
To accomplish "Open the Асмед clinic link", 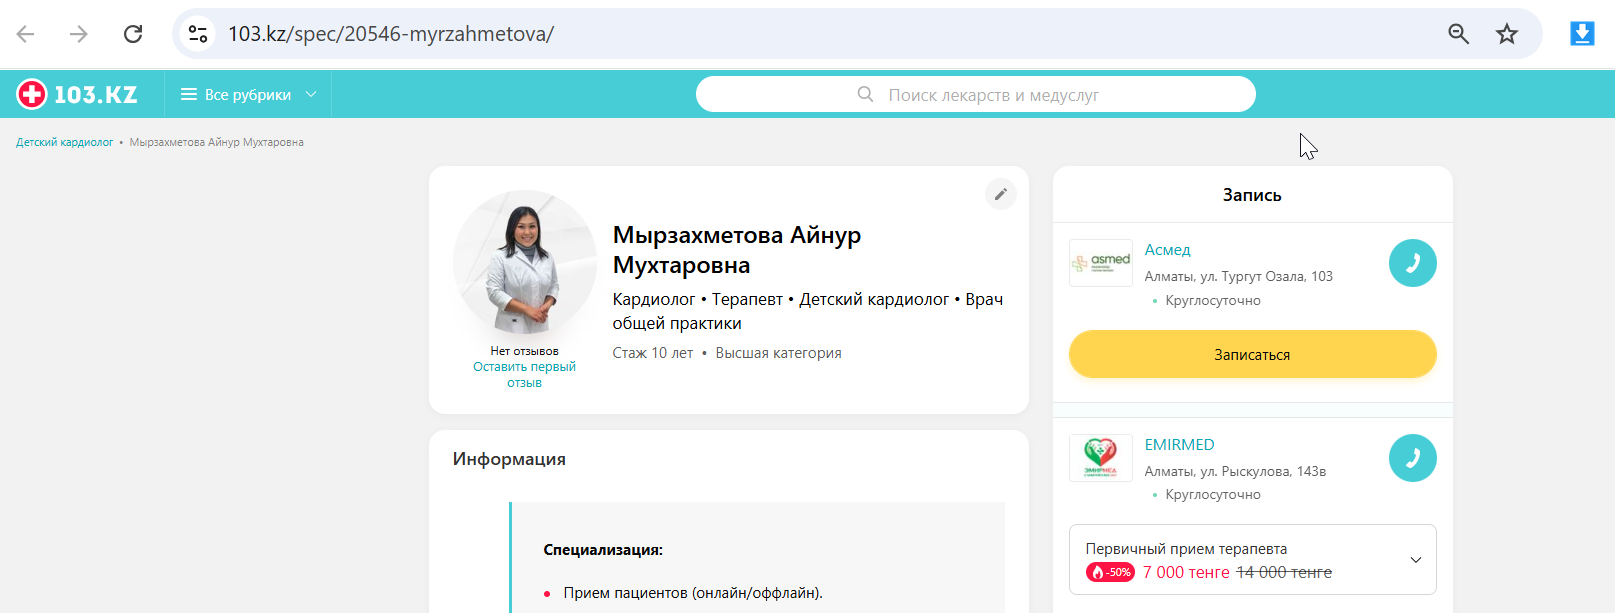I will [x=1167, y=250].
